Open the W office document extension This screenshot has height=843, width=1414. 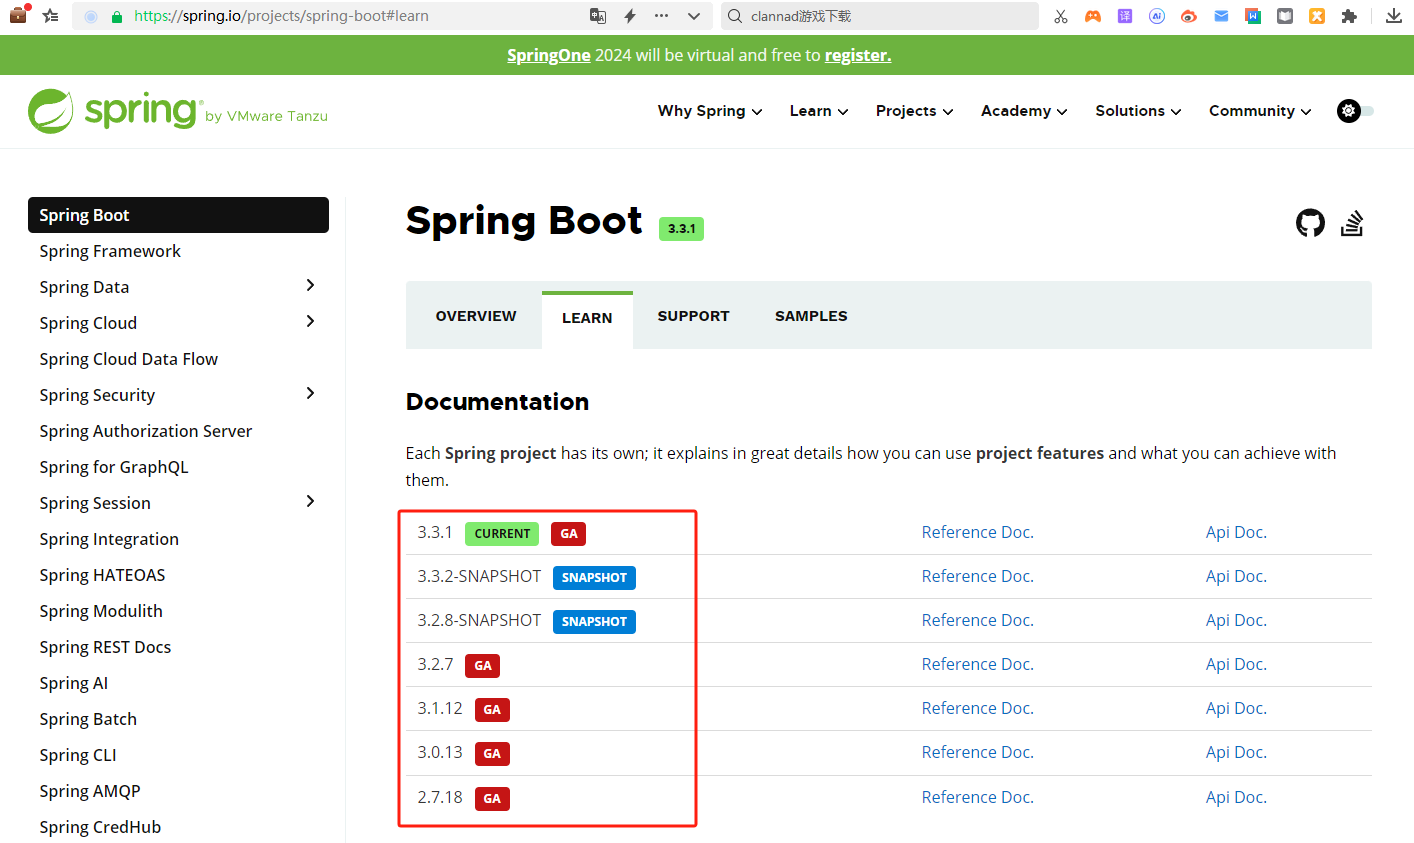click(1253, 16)
